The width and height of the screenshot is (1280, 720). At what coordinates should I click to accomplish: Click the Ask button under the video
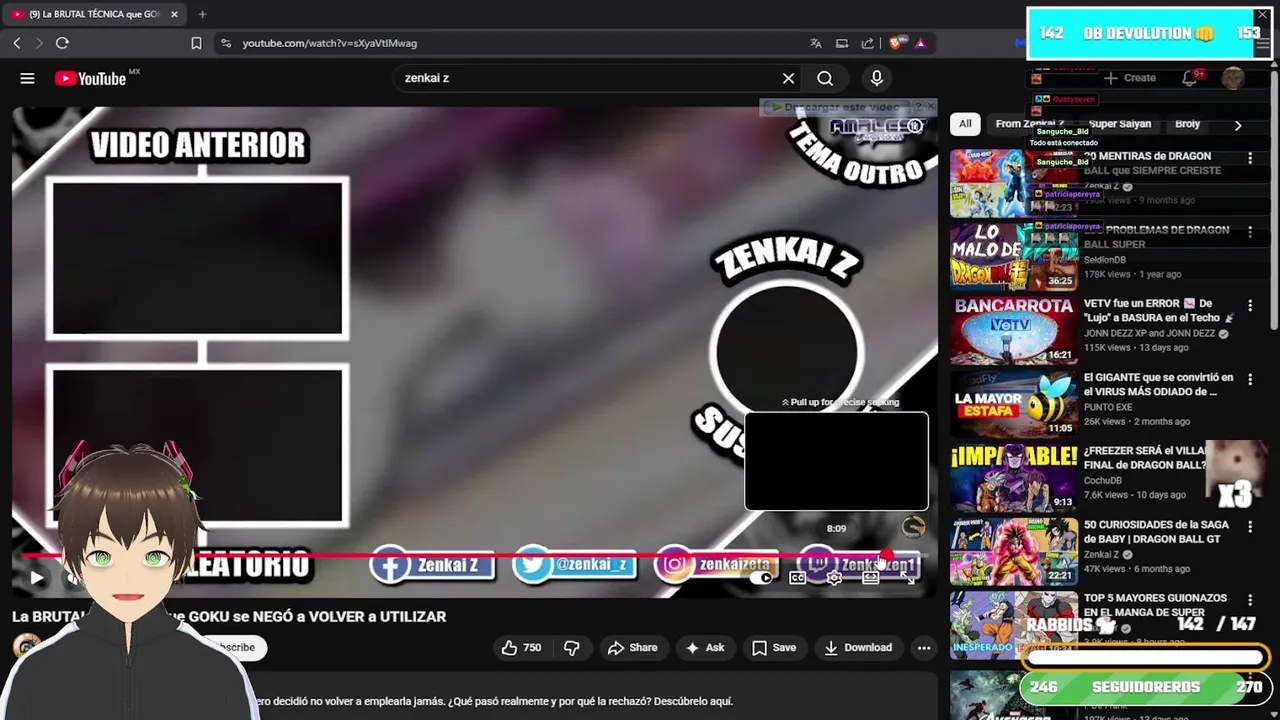pyautogui.click(x=704, y=648)
